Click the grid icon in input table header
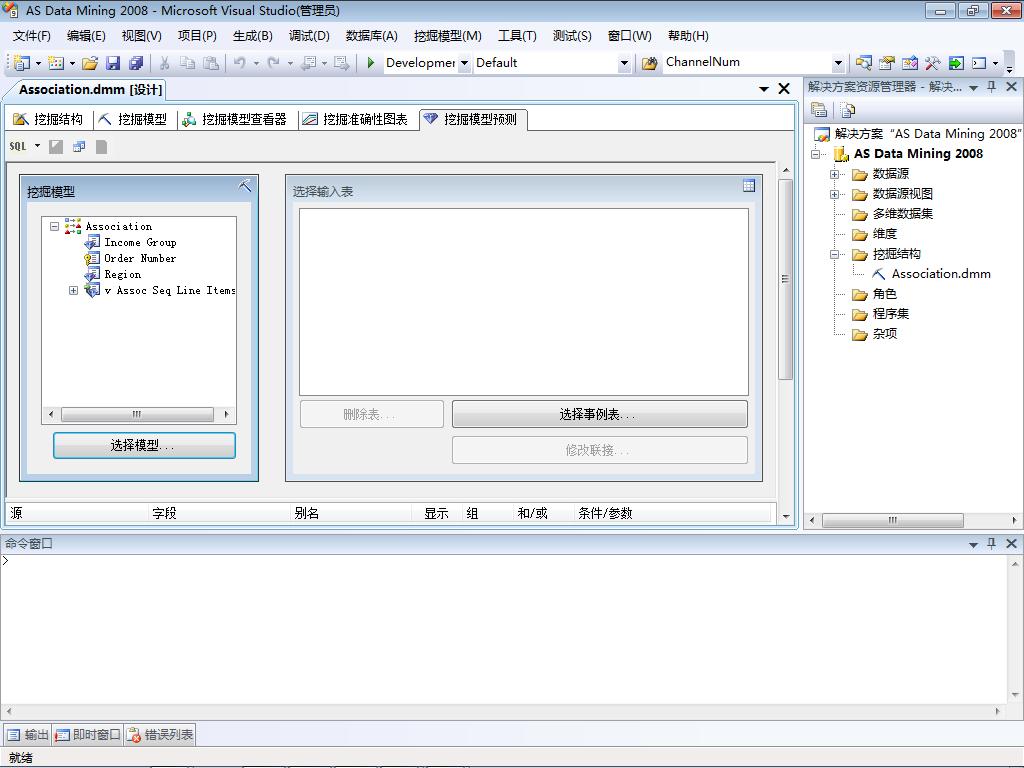Viewport: 1024px width, 768px height. tap(749, 186)
